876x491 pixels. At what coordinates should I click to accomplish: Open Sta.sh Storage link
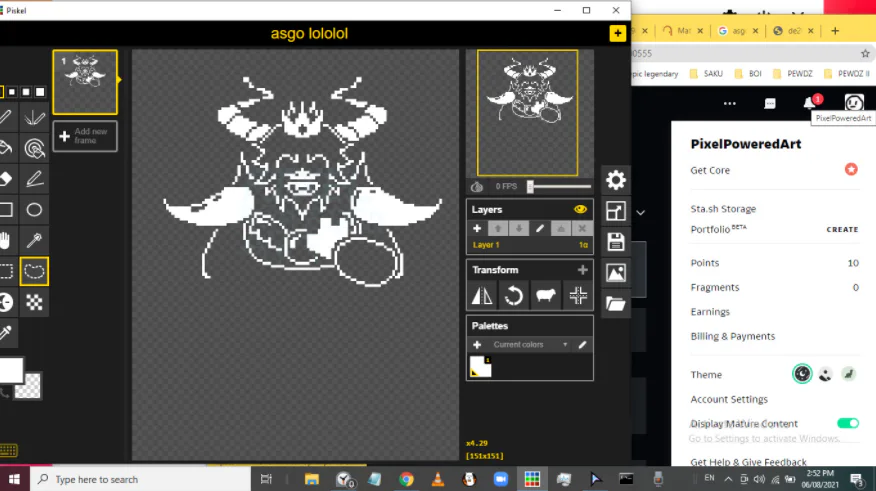click(723, 209)
